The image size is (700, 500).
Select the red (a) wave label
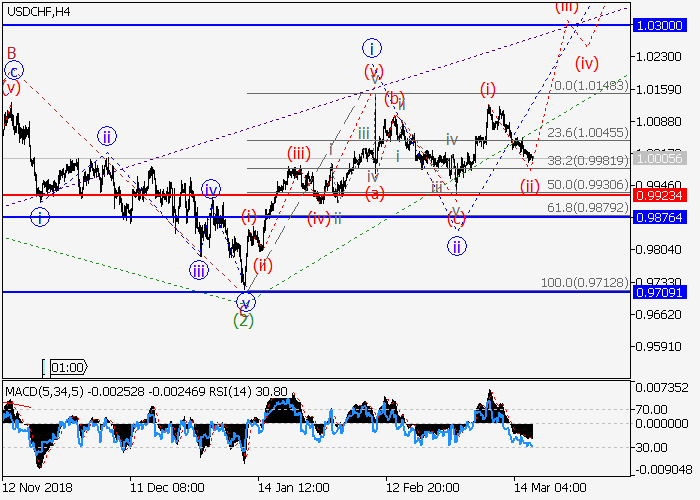[x=374, y=192]
